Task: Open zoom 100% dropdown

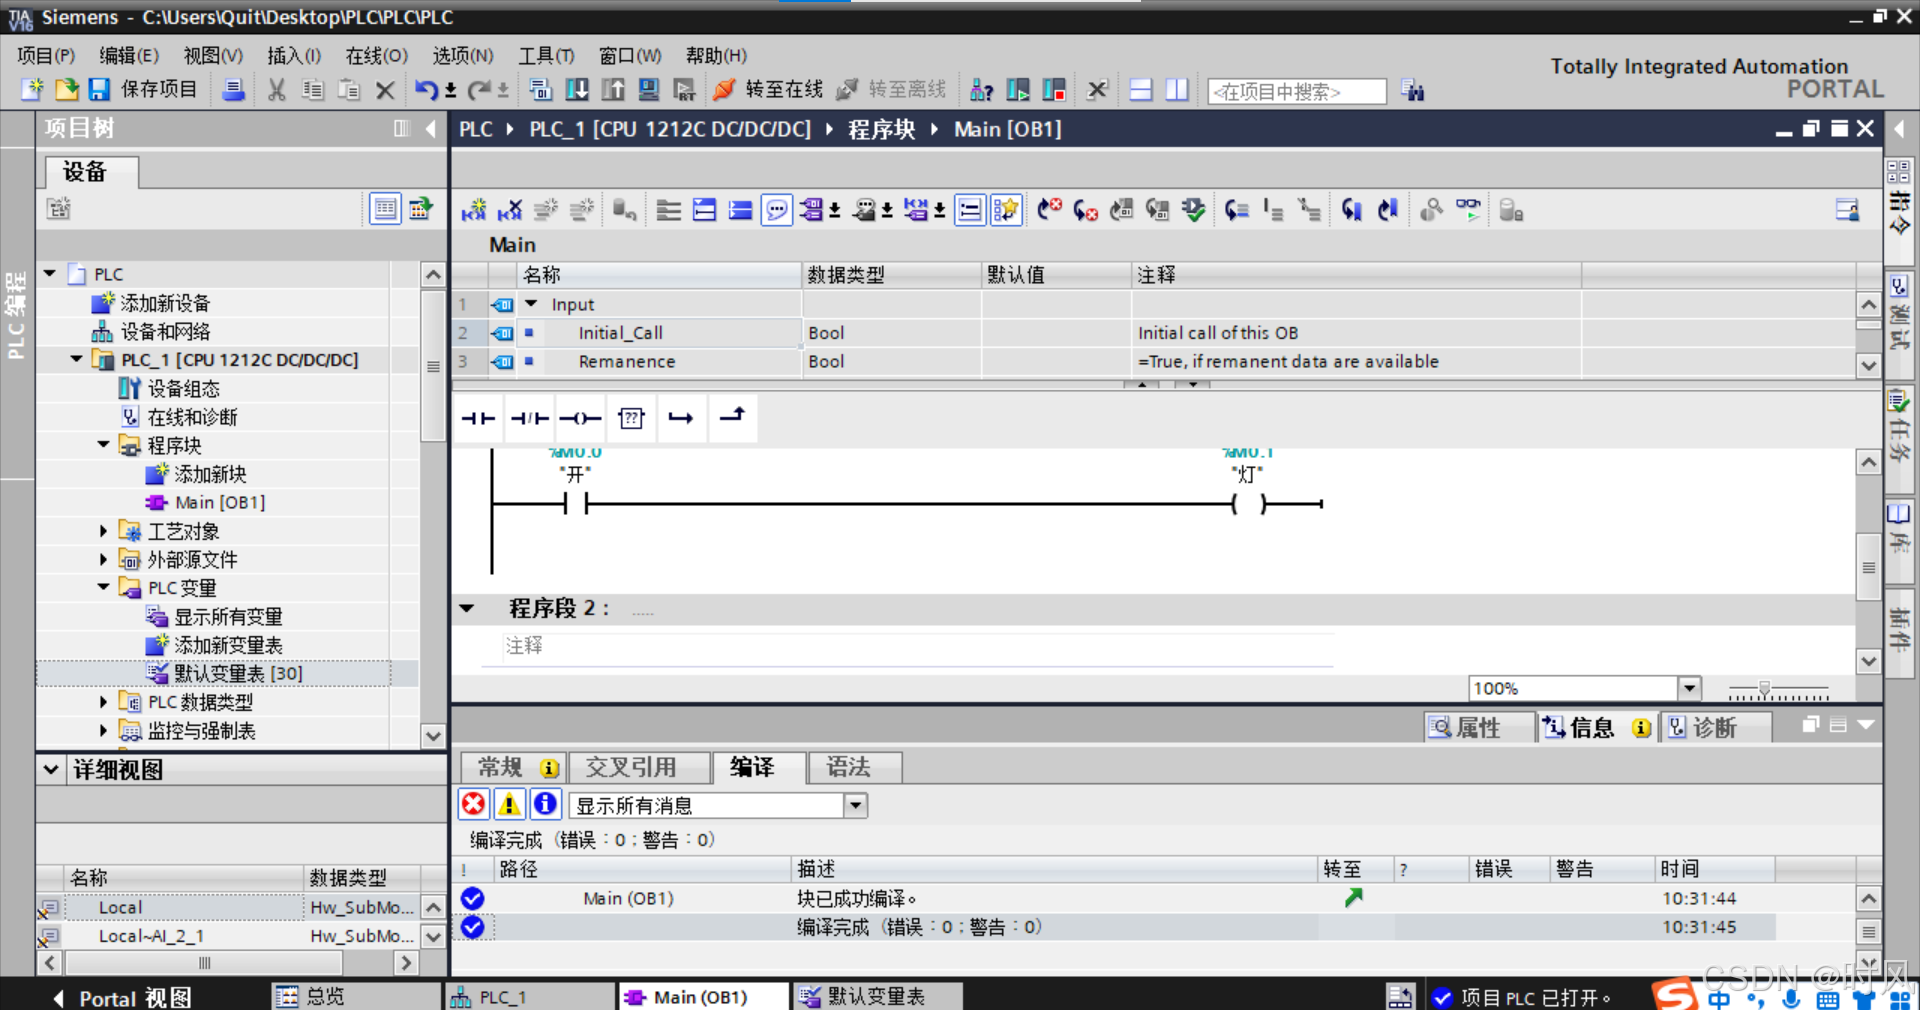Action: (x=1689, y=688)
